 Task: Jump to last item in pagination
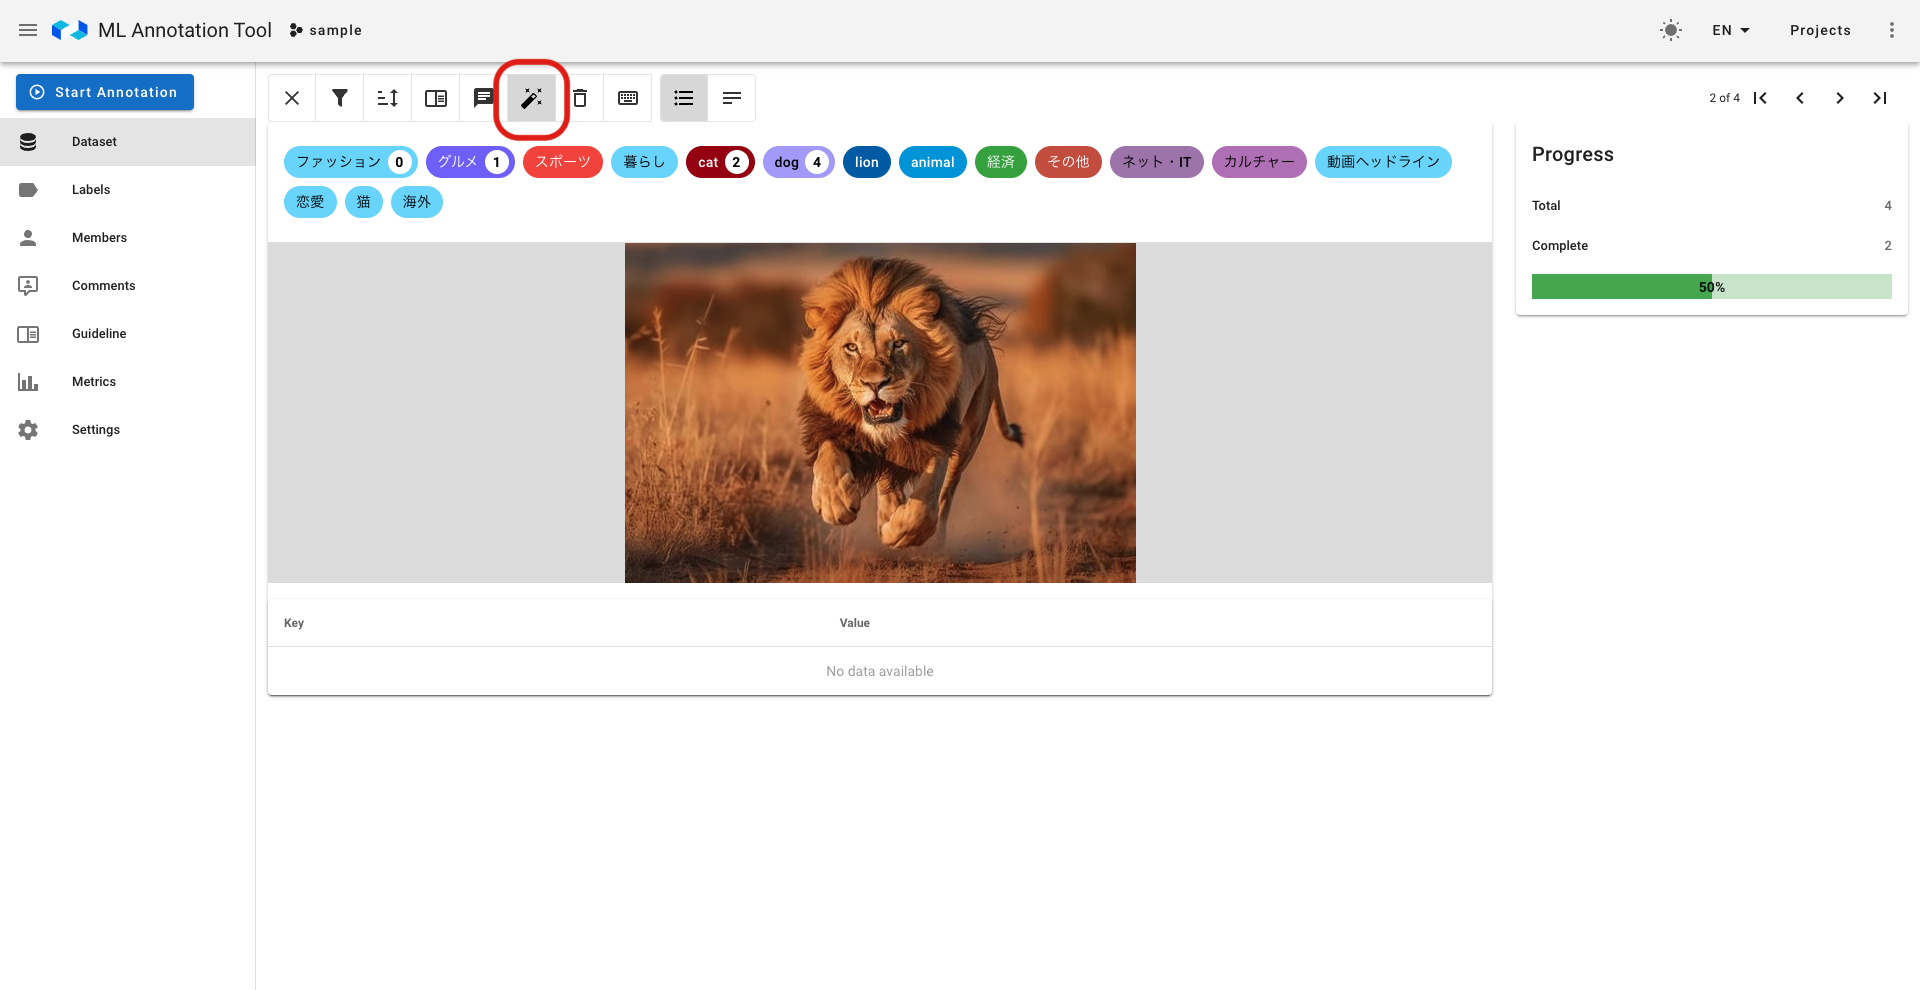click(x=1880, y=98)
